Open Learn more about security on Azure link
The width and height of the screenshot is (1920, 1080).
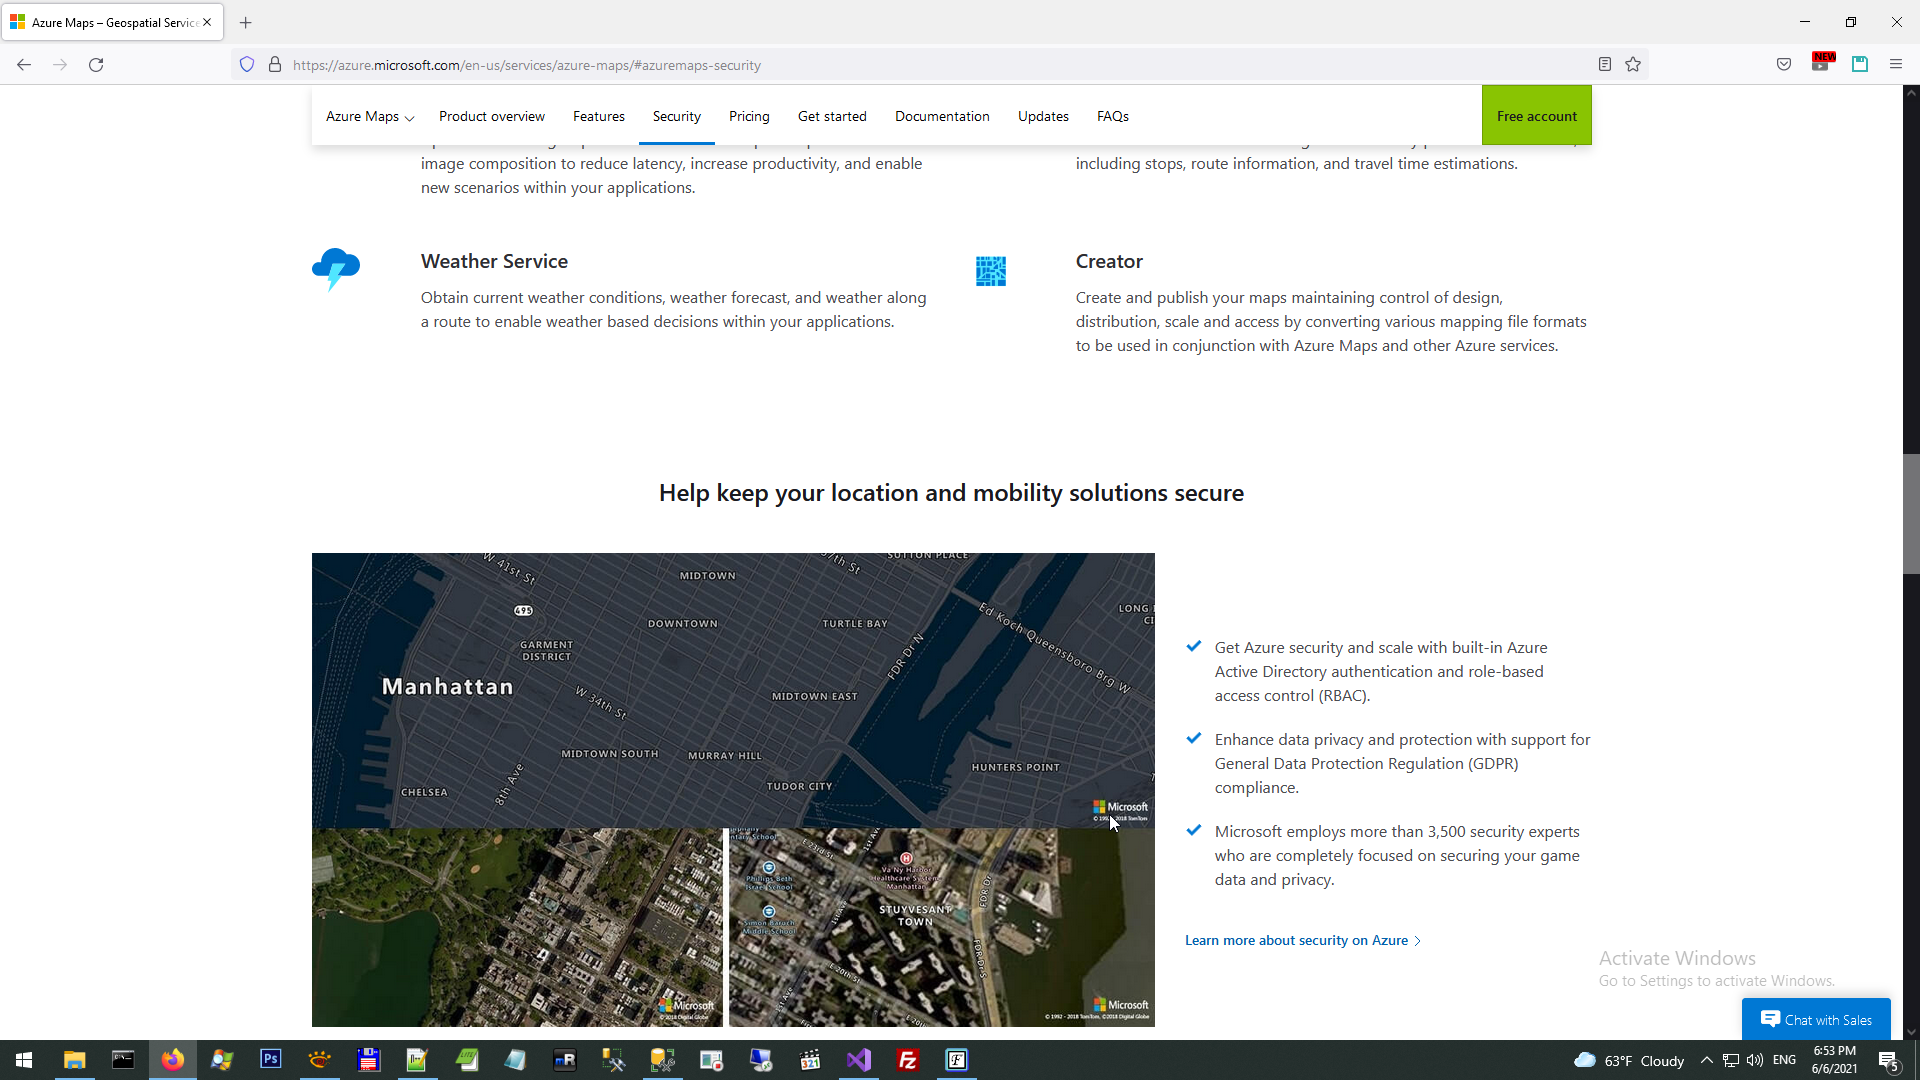pyautogui.click(x=1296, y=940)
